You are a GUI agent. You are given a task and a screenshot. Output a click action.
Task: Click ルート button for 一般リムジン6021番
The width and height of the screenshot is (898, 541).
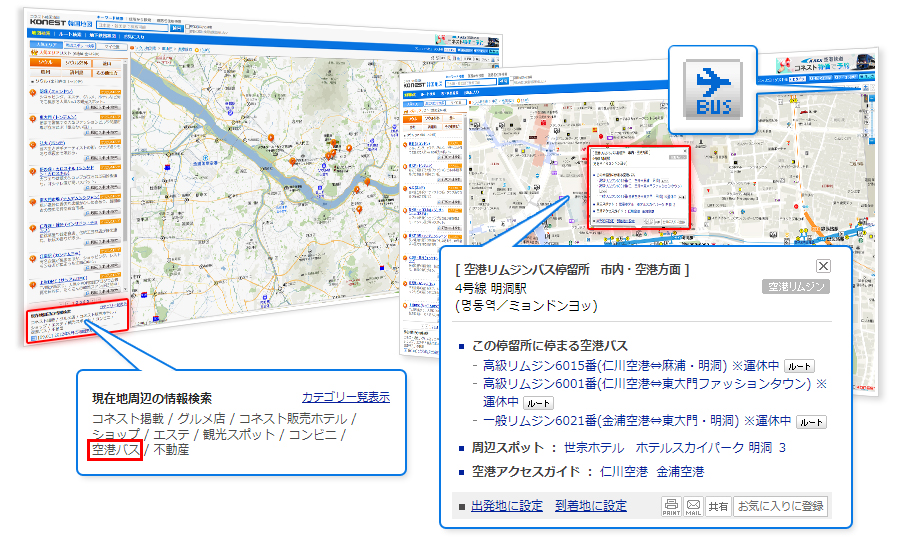tap(811, 422)
